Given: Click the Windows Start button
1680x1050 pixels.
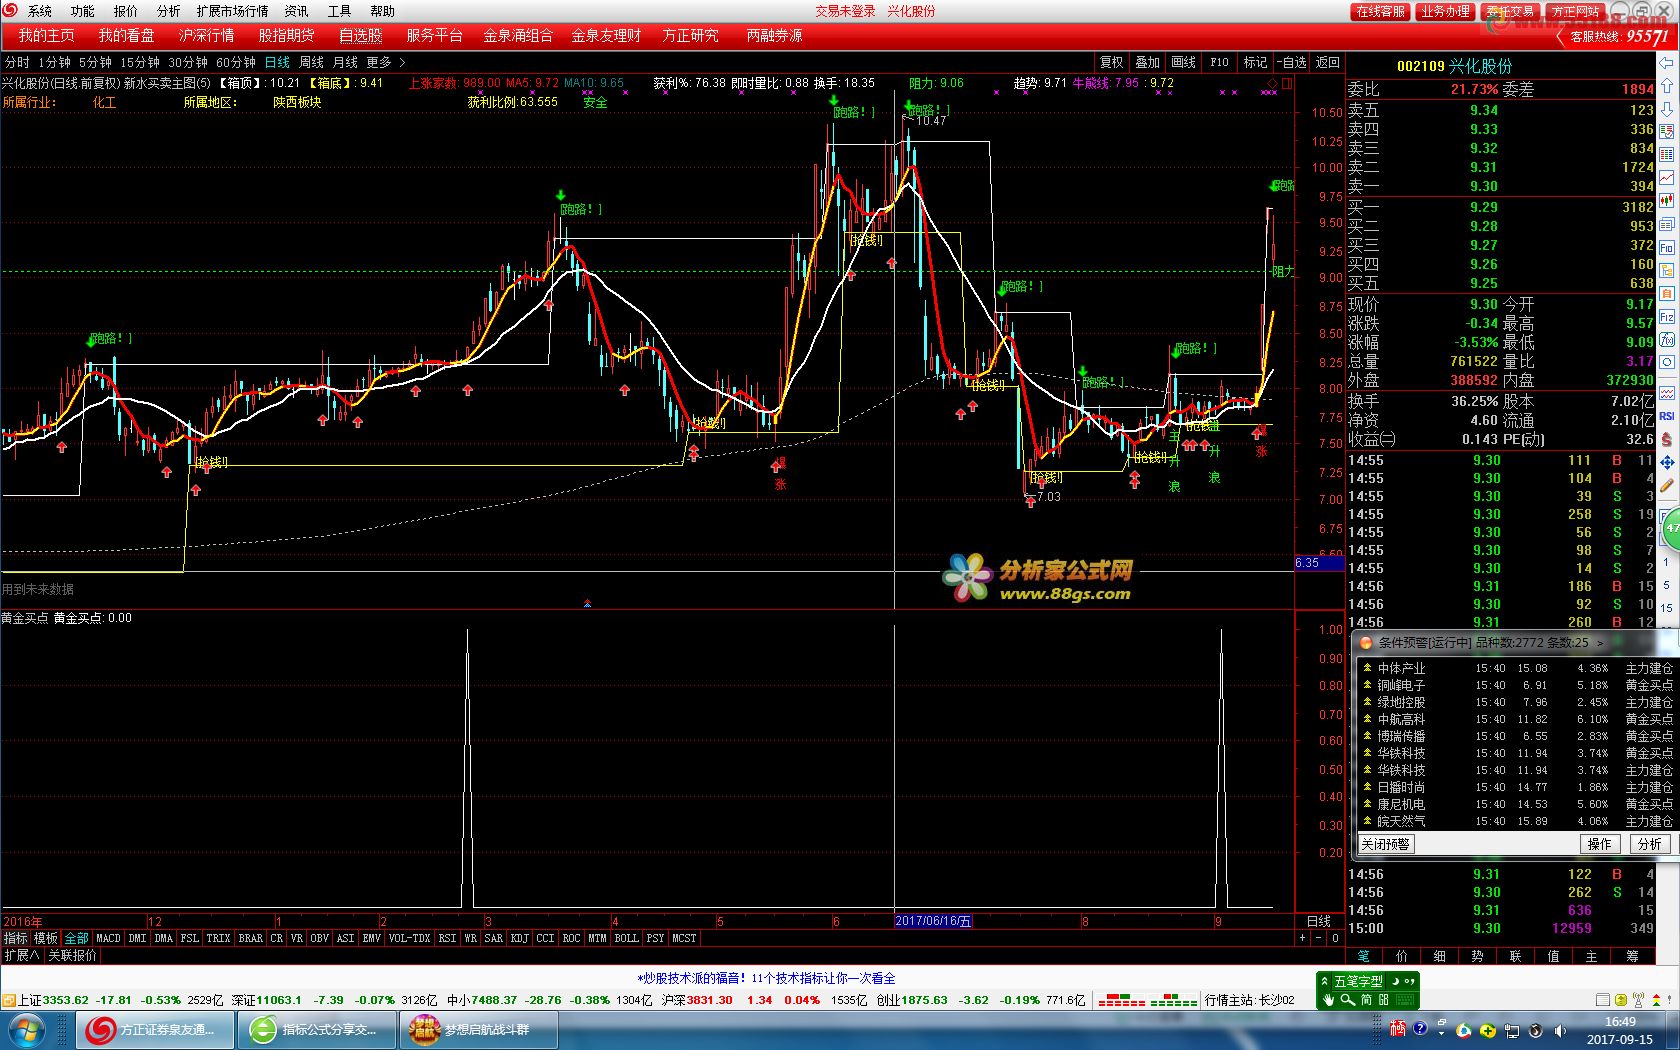Looking at the screenshot, I should (x=25, y=1030).
